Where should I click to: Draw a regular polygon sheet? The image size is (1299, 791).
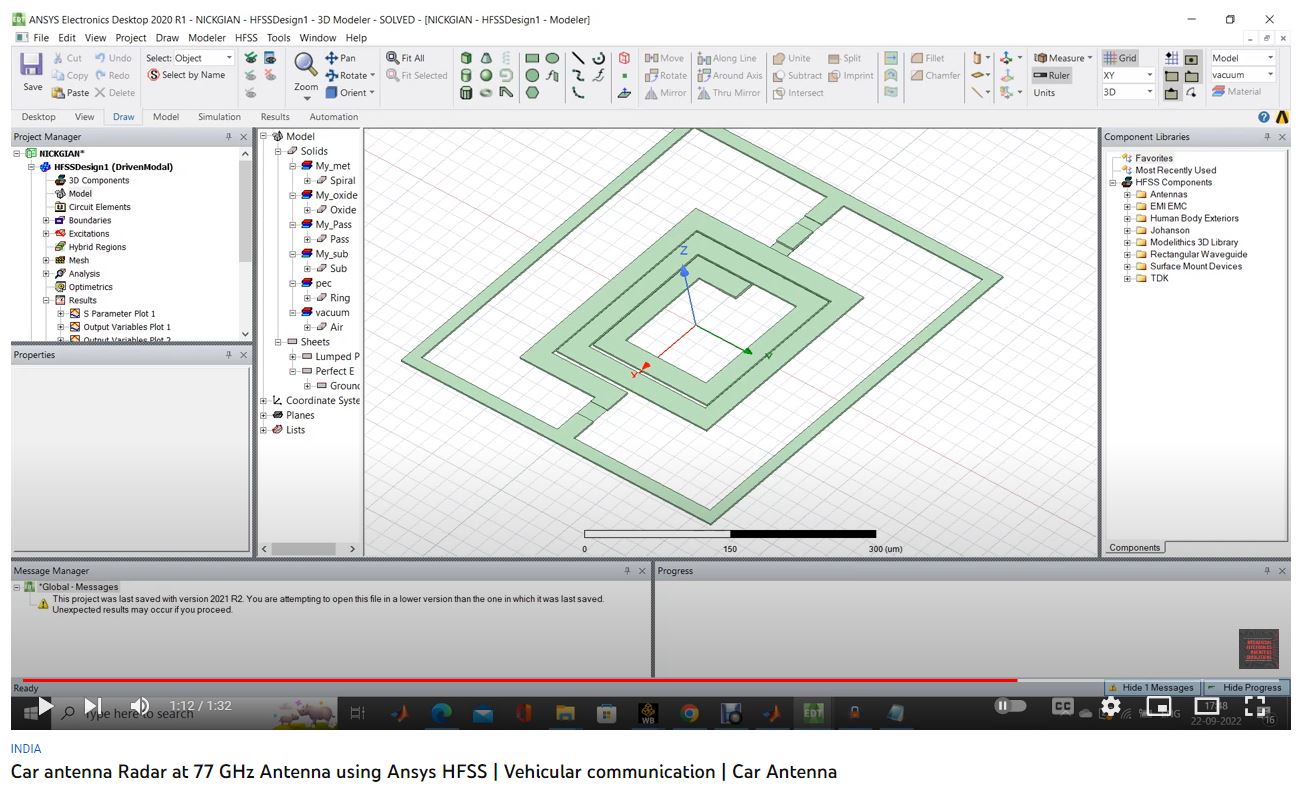tap(532, 93)
